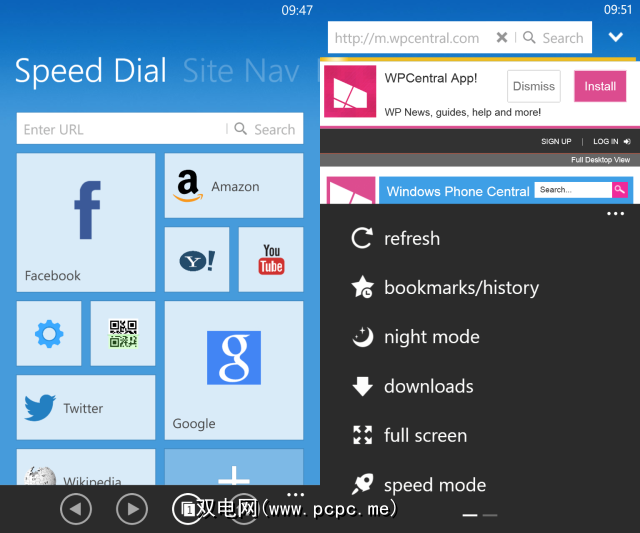Open the tabs counter button
The width and height of the screenshot is (640, 533).
188,509
